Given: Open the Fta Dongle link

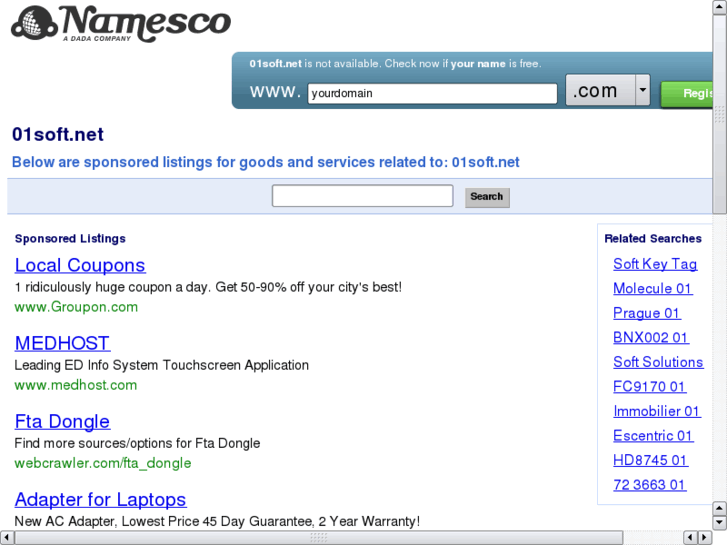Looking at the screenshot, I should pos(62,421).
